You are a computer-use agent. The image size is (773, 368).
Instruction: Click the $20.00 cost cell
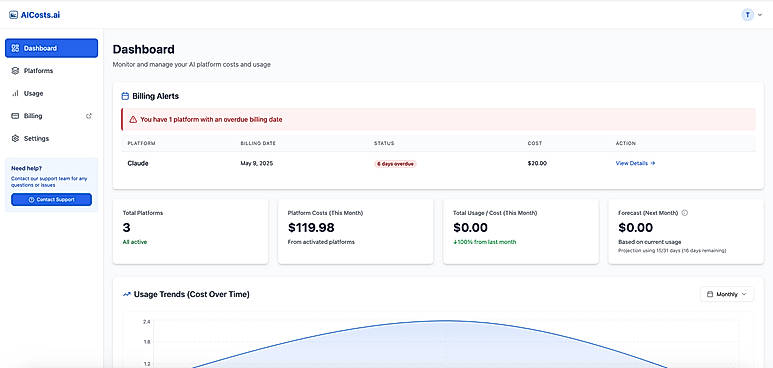point(537,163)
